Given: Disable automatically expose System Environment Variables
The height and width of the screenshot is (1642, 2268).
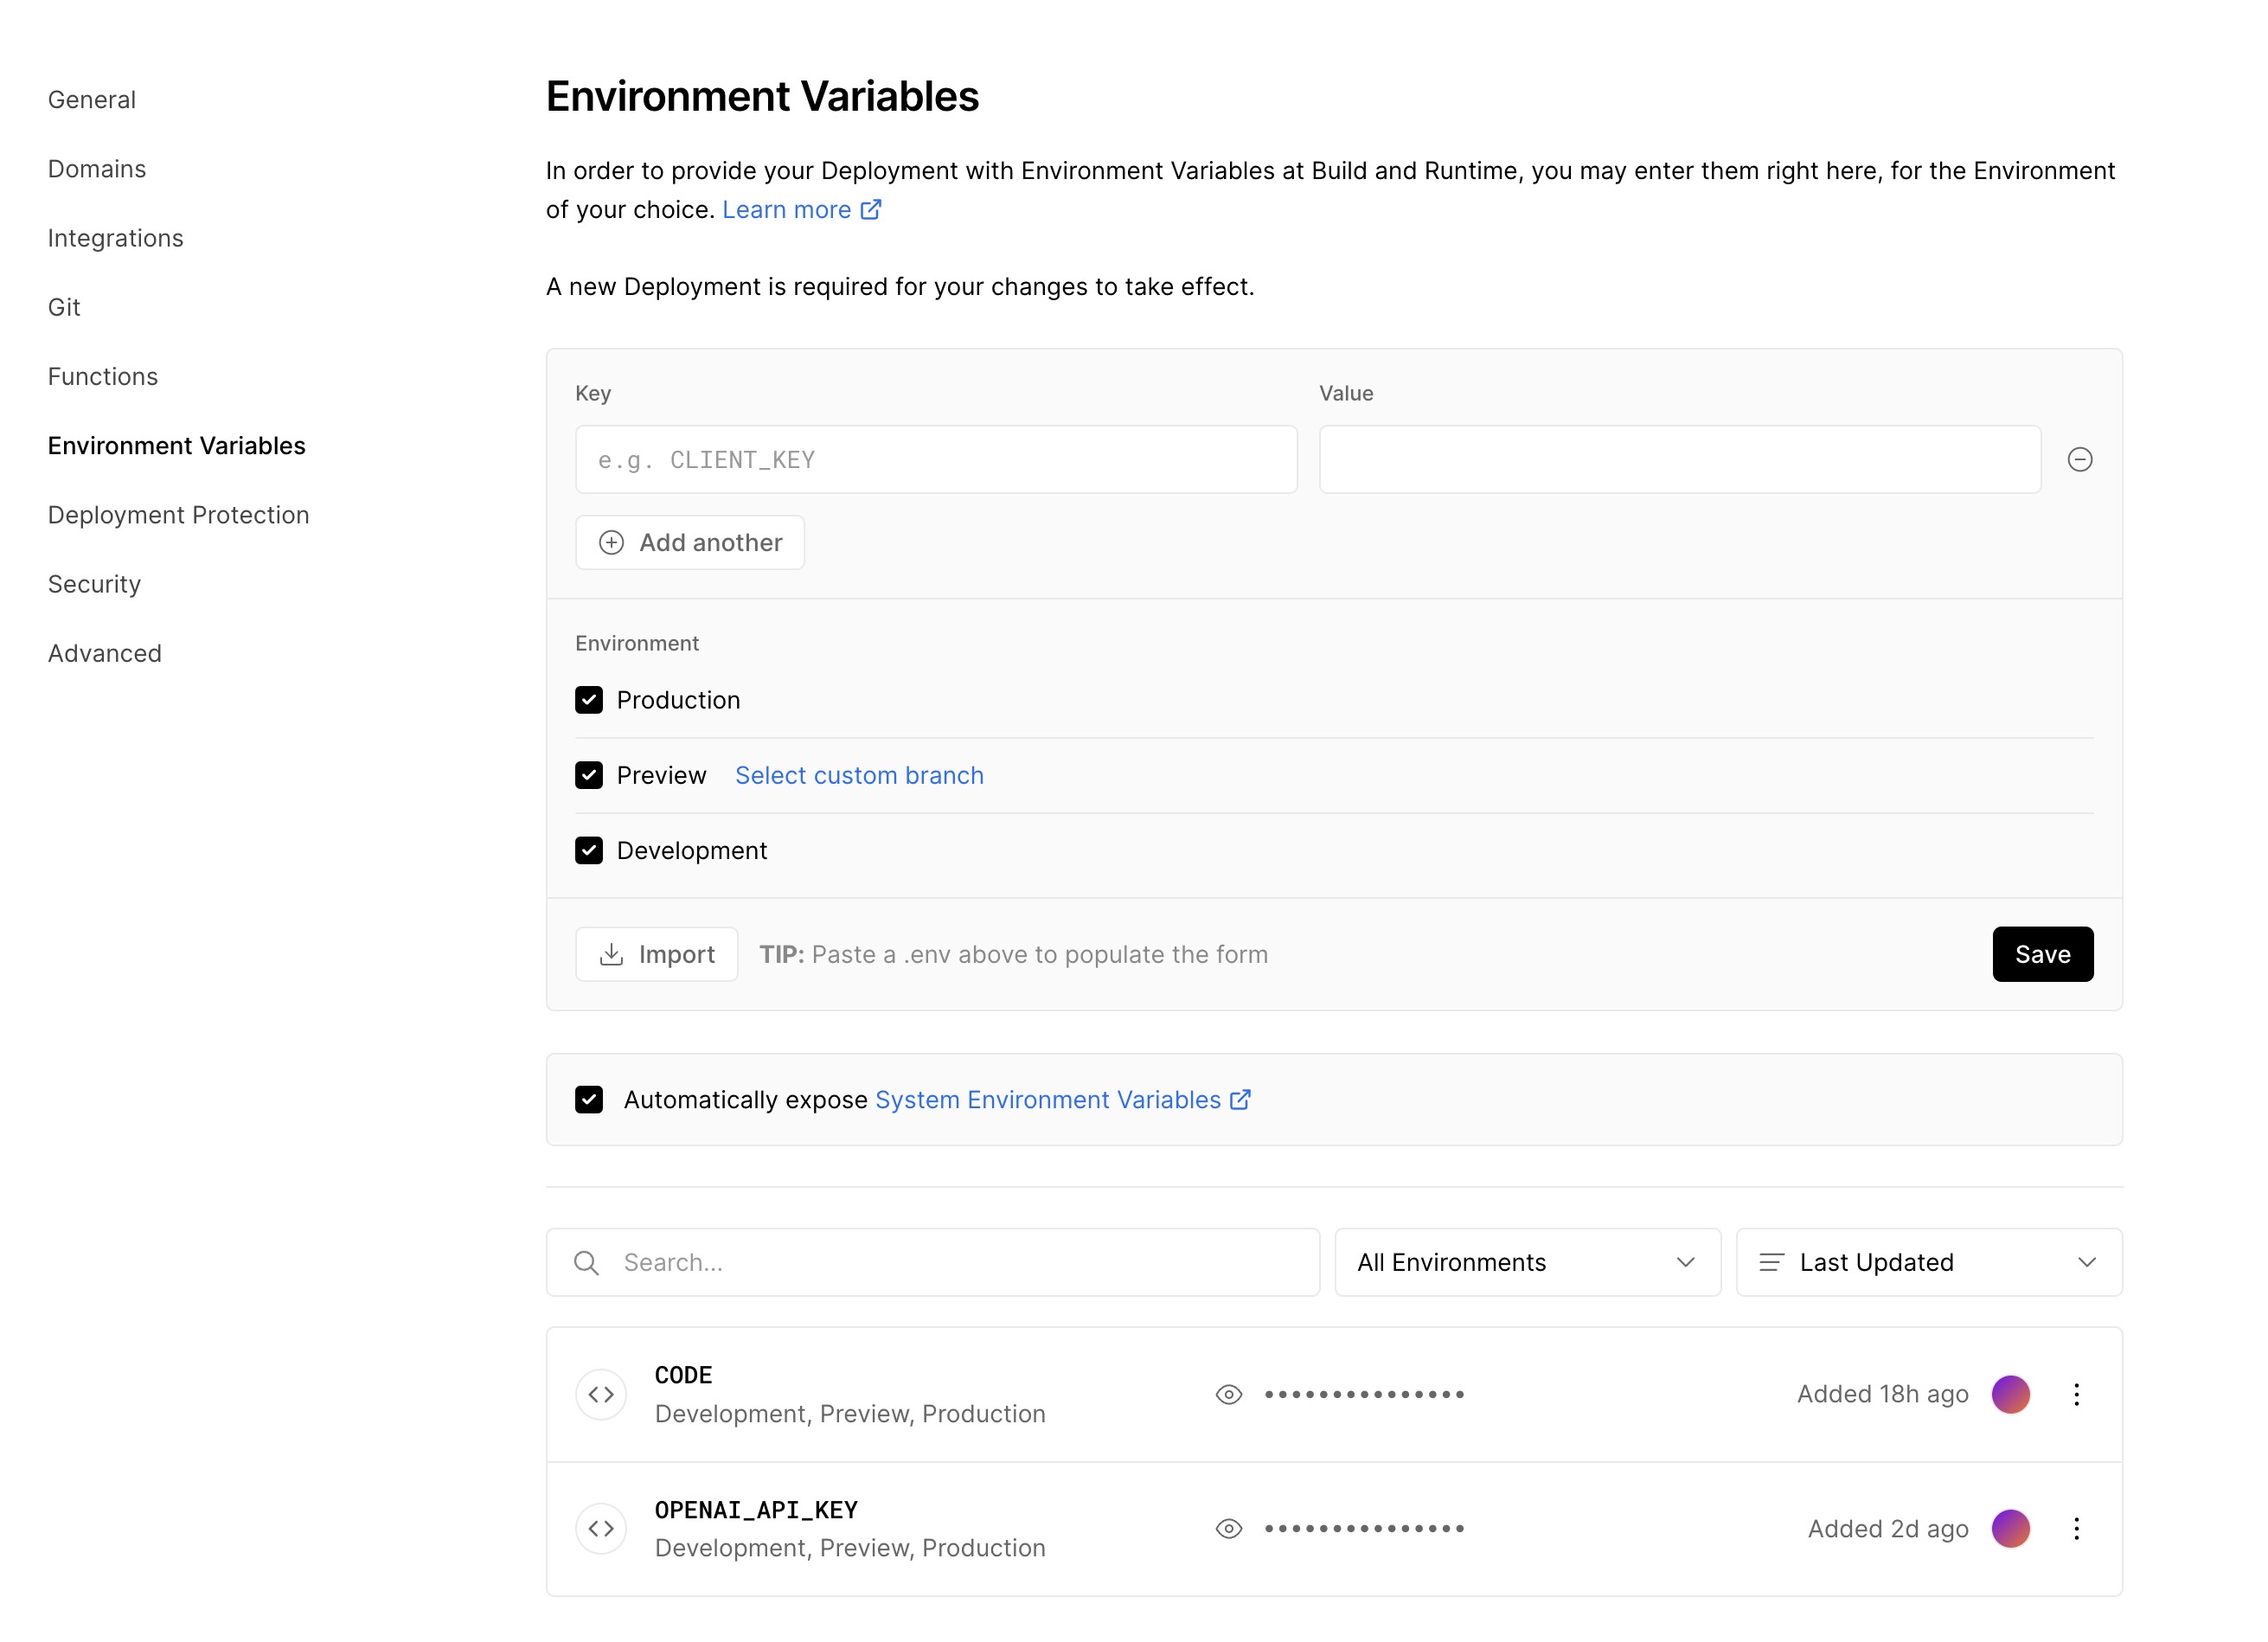Looking at the screenshot, I should pos(589,1099).
